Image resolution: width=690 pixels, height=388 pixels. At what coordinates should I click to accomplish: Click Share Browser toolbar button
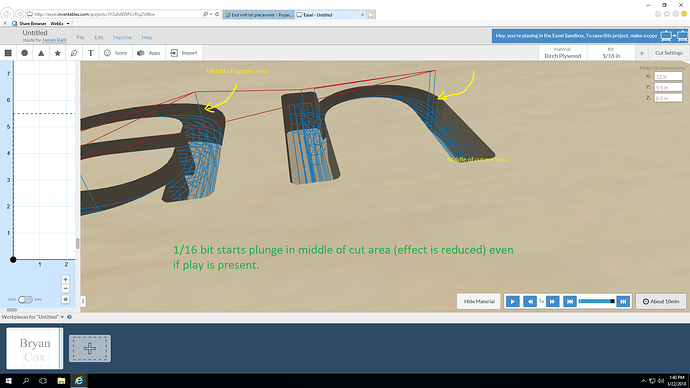[x=29, y=23]
